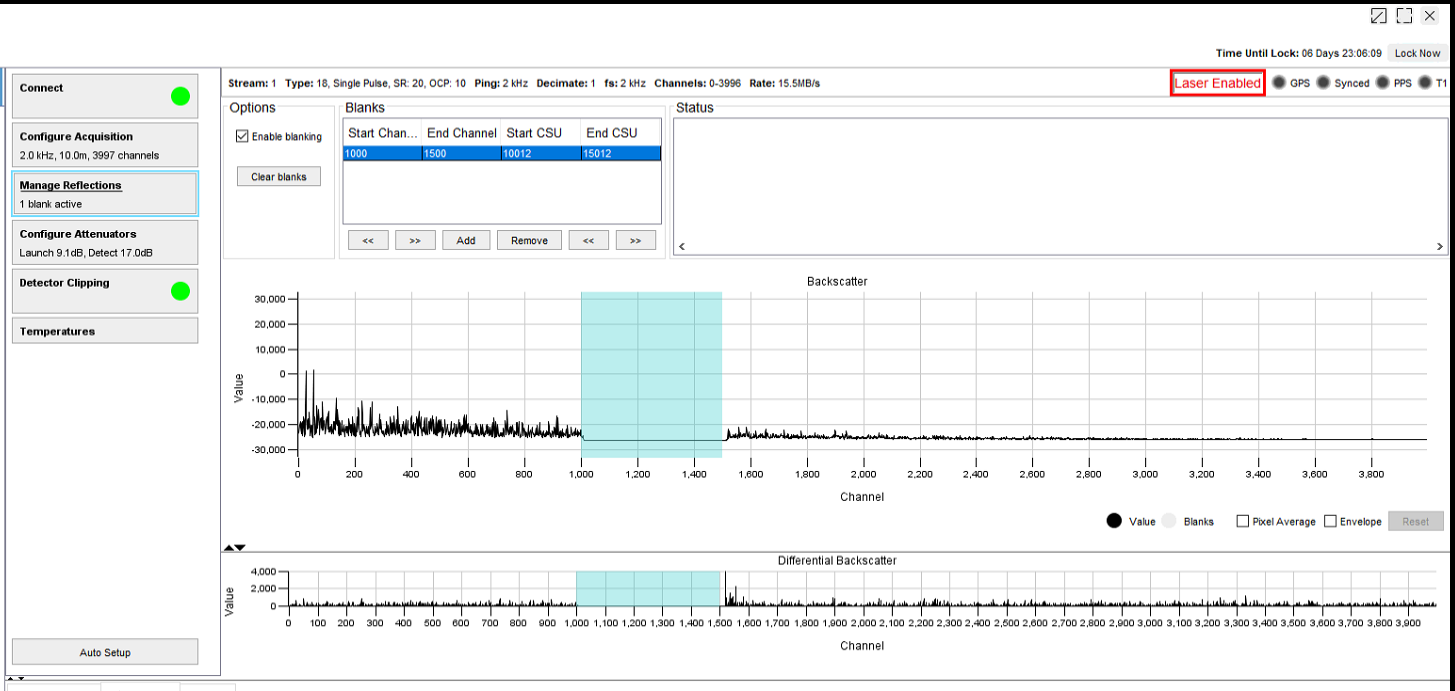
Task: Click the PPS status indicator light
Action: [1383, 83]
